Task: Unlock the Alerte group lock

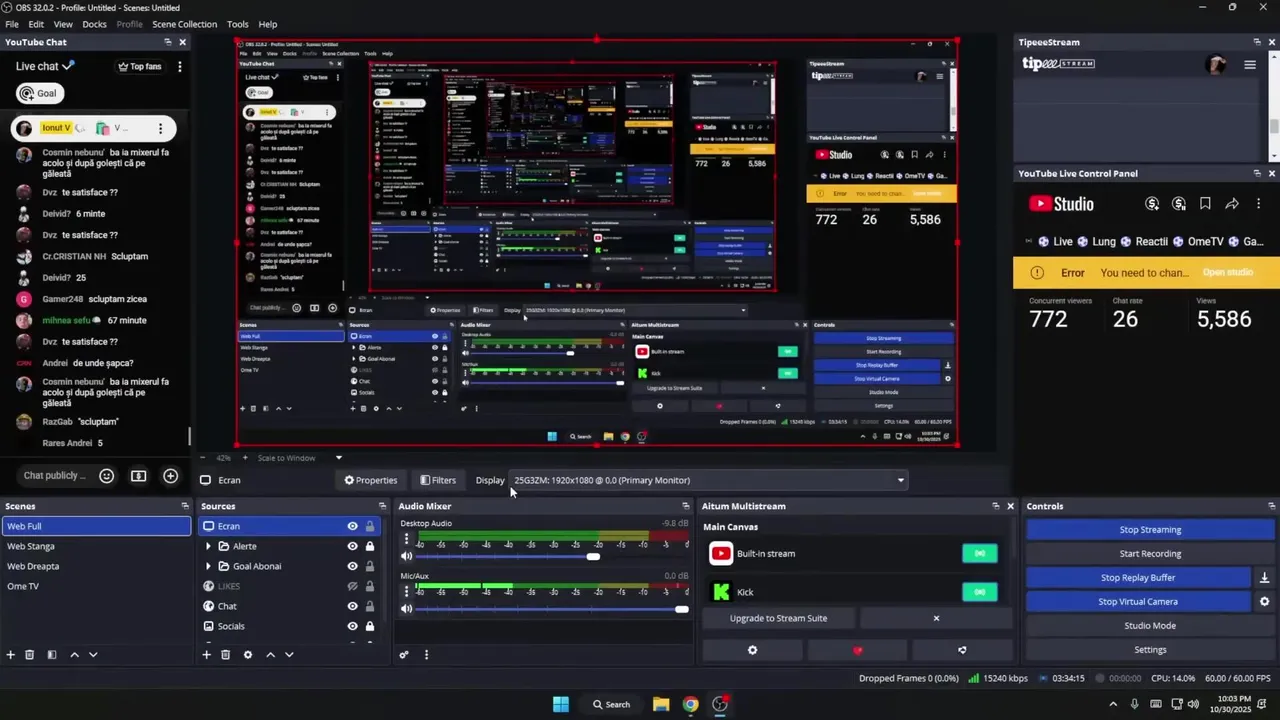Action: coord(370,546)
